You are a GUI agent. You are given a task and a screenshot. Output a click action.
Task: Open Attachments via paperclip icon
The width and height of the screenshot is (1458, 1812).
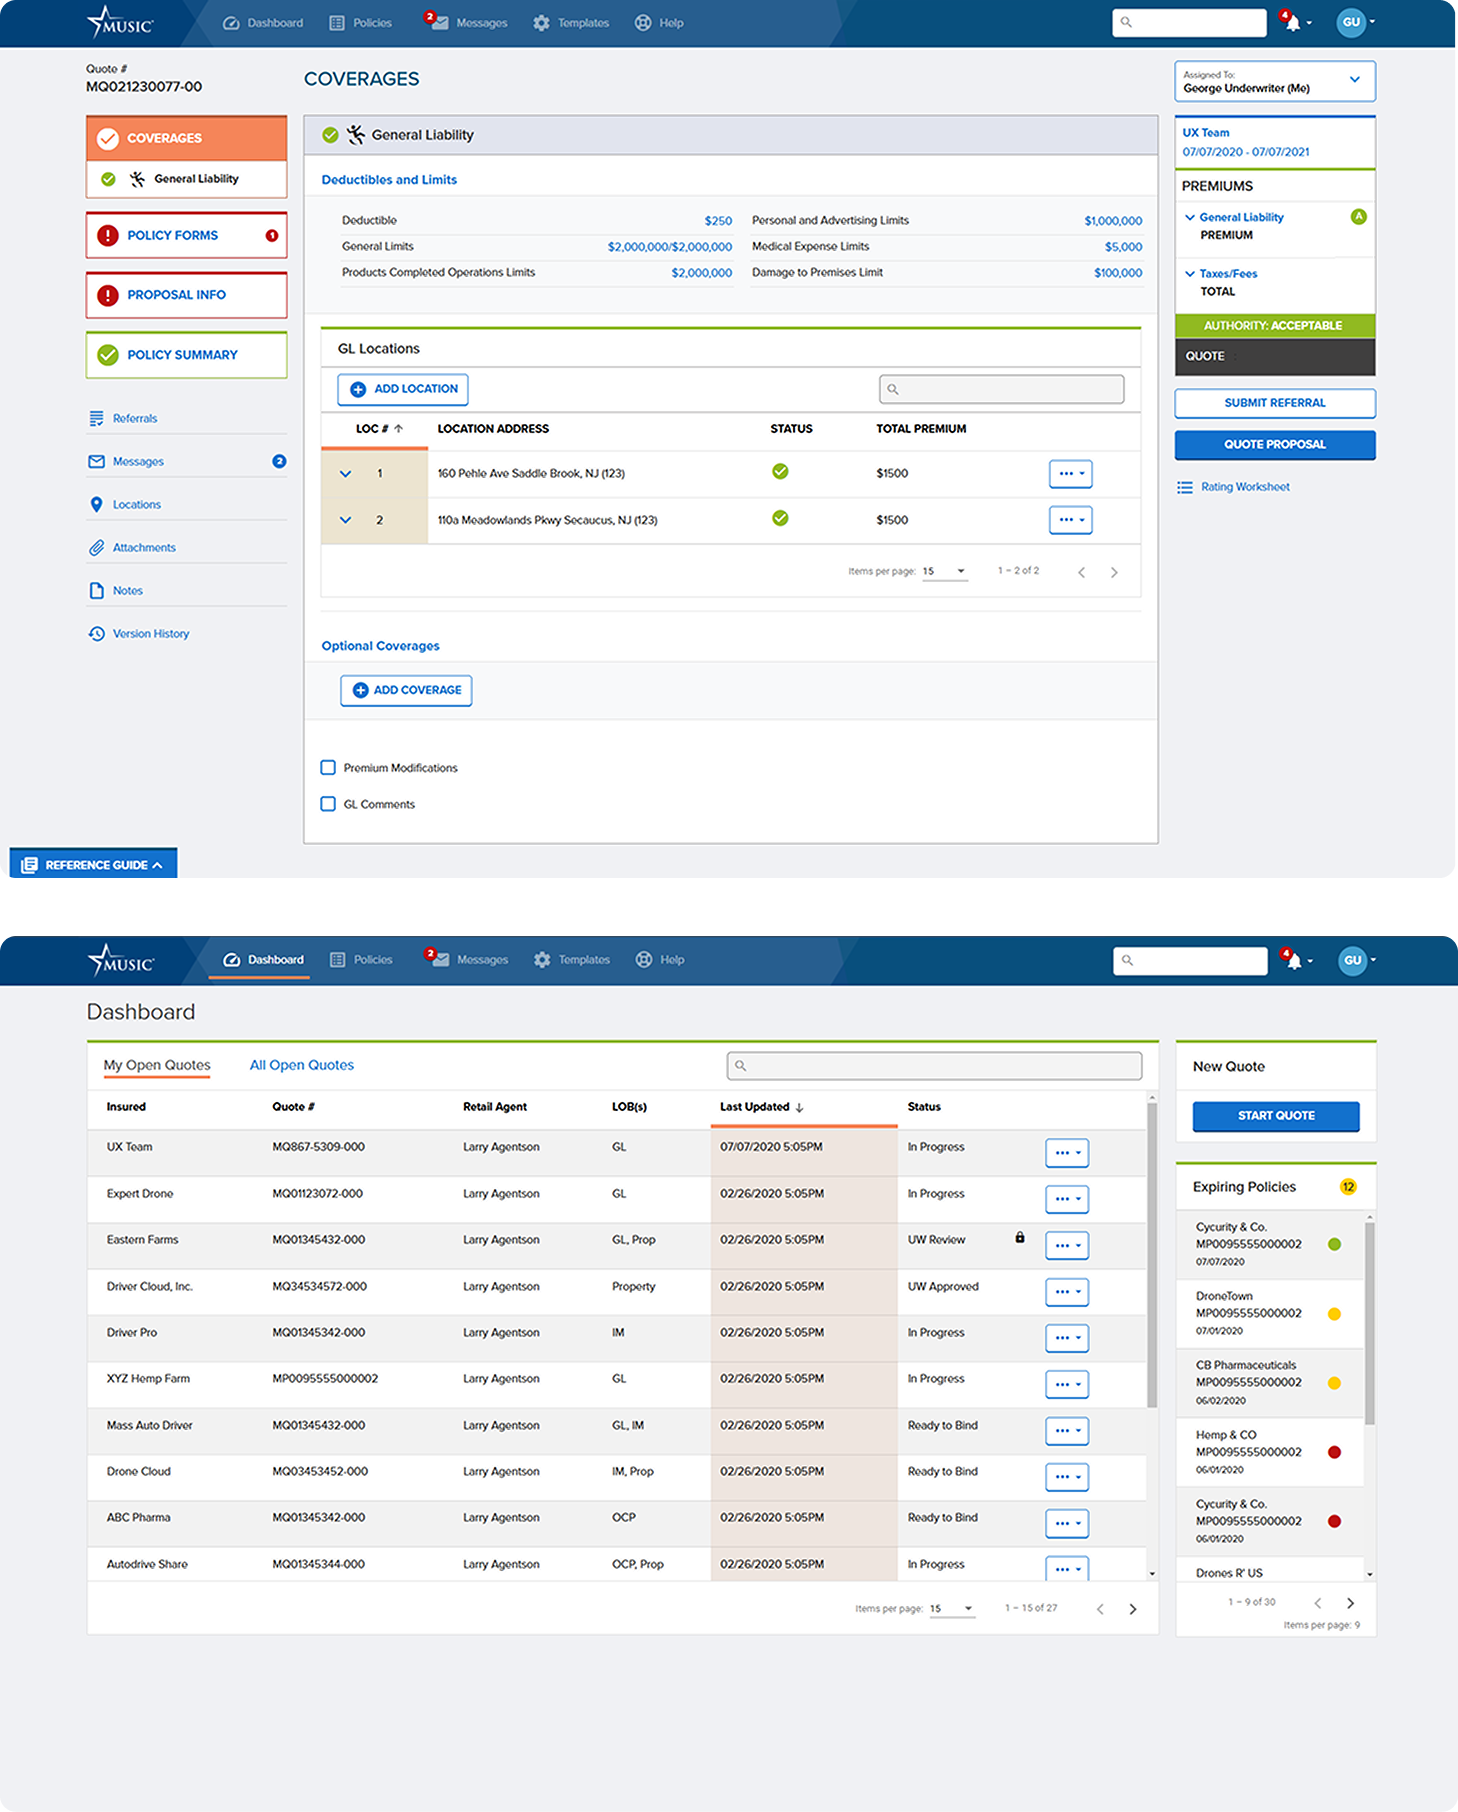click(x=96, y=548)
